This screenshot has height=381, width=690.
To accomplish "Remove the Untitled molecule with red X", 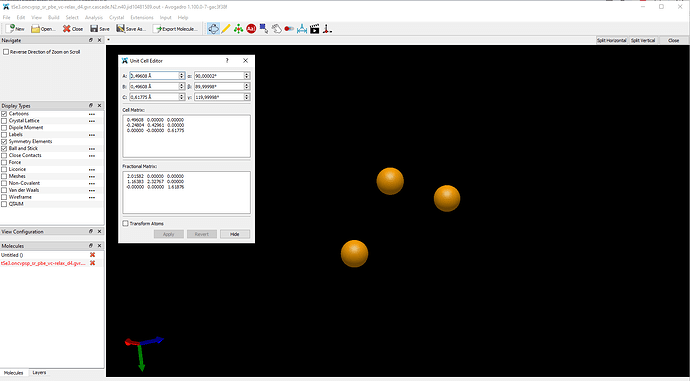I will pyautogui.click(x=92, y=255).
